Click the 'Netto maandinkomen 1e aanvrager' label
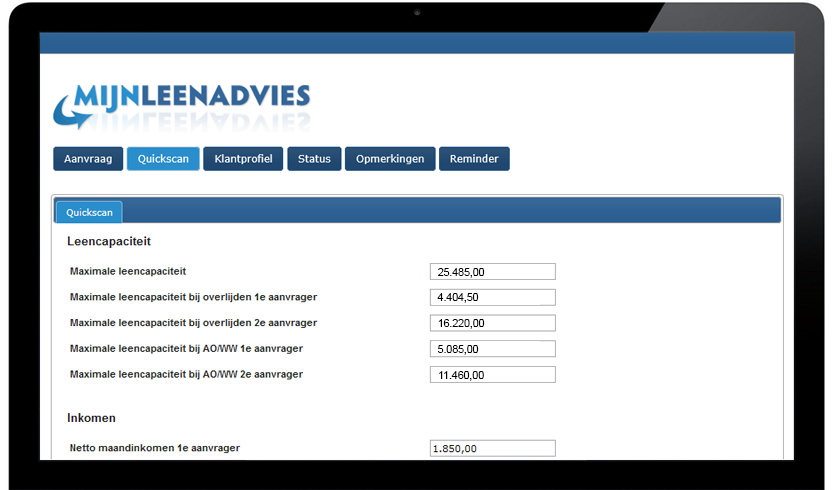The height and width of the screenshot is (490, 833). (x=155, y=448)
